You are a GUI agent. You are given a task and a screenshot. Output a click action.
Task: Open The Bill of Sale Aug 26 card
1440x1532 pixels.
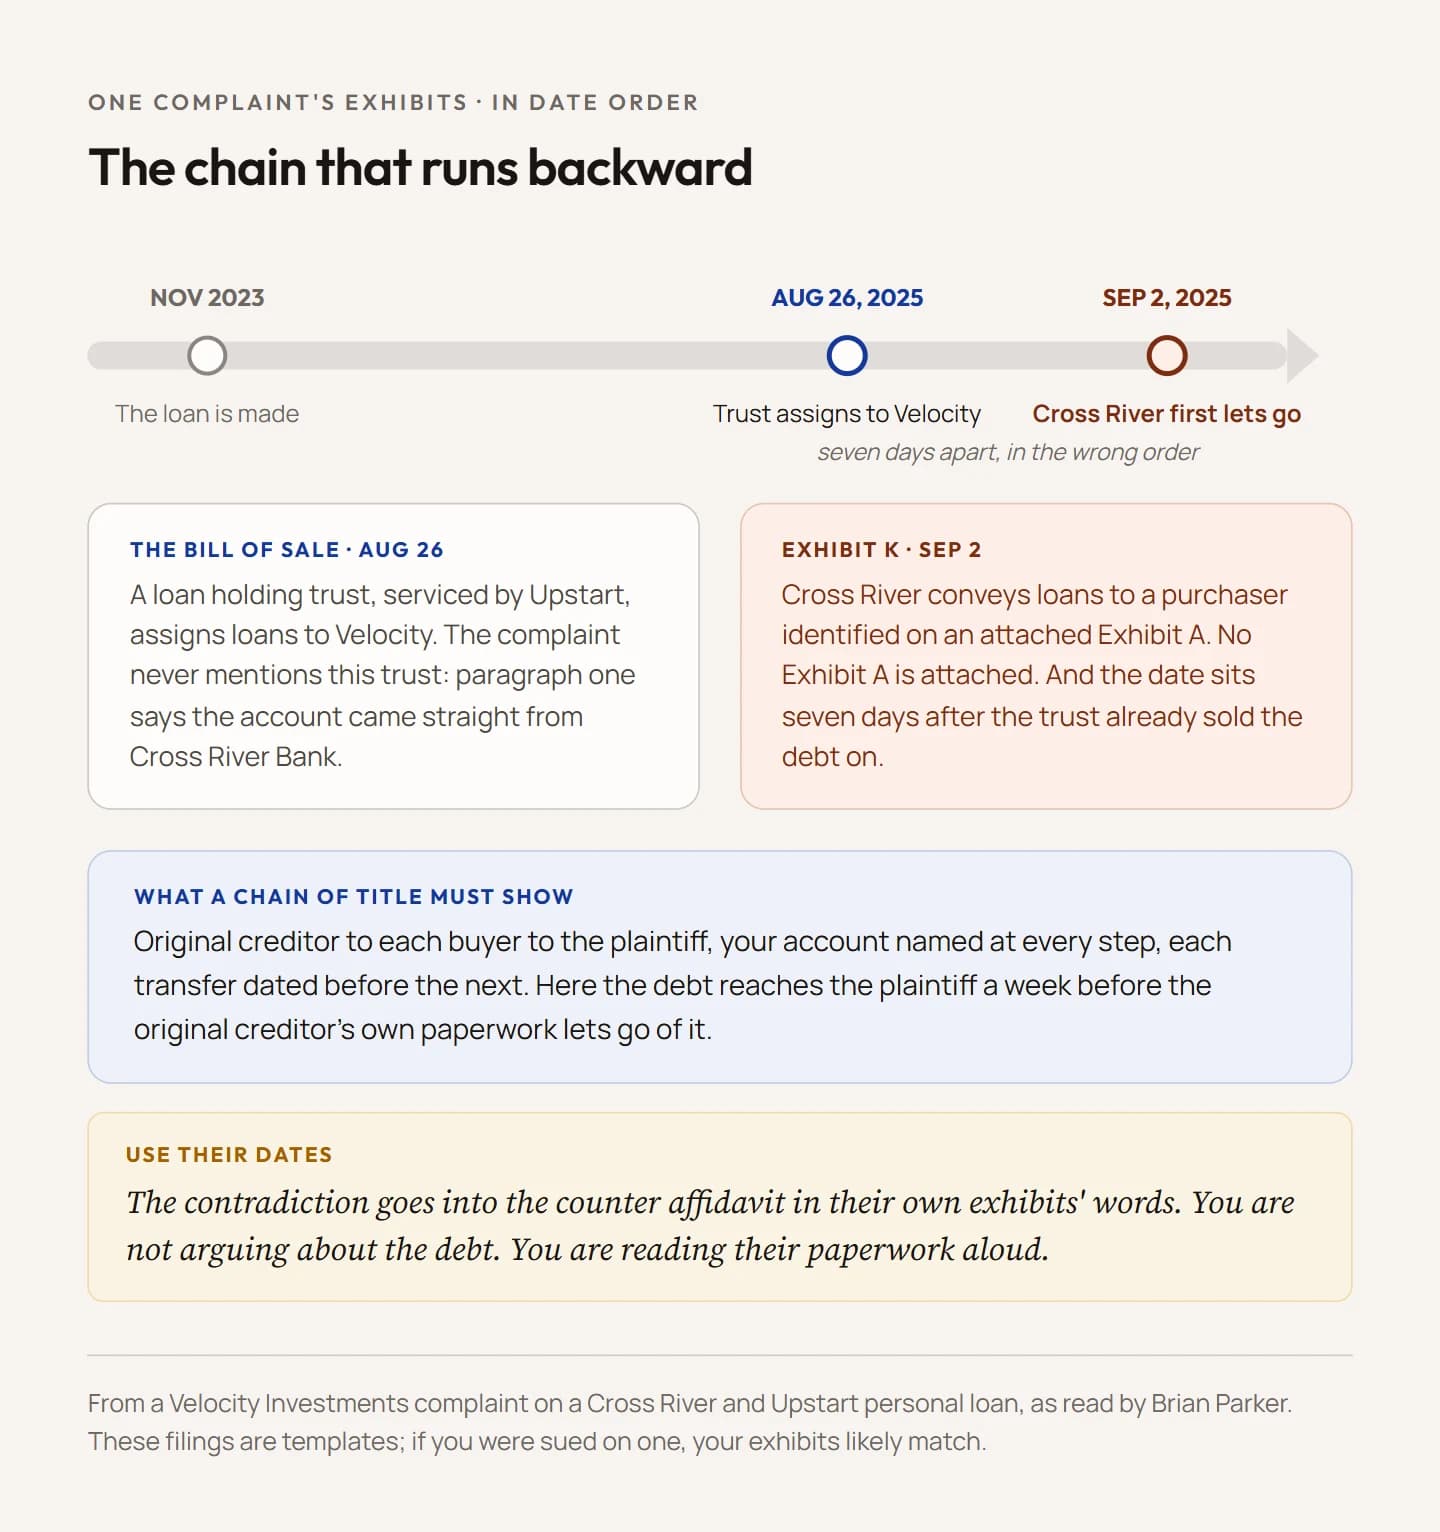tap(393, 656)
